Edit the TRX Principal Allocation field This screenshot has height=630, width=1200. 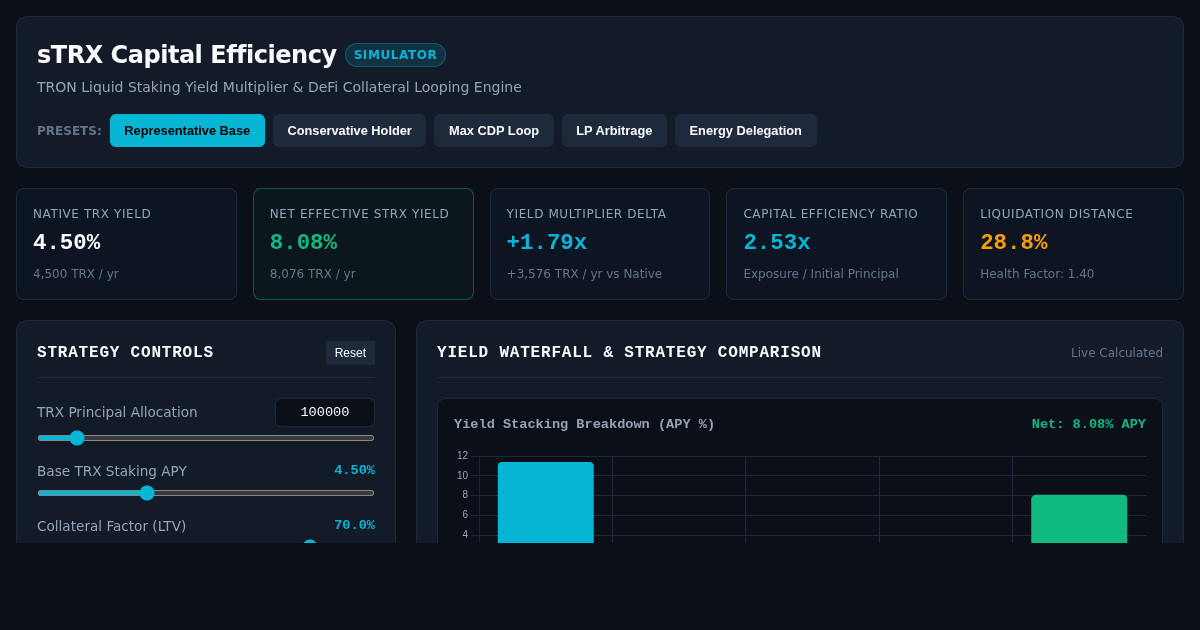[325, 412]
